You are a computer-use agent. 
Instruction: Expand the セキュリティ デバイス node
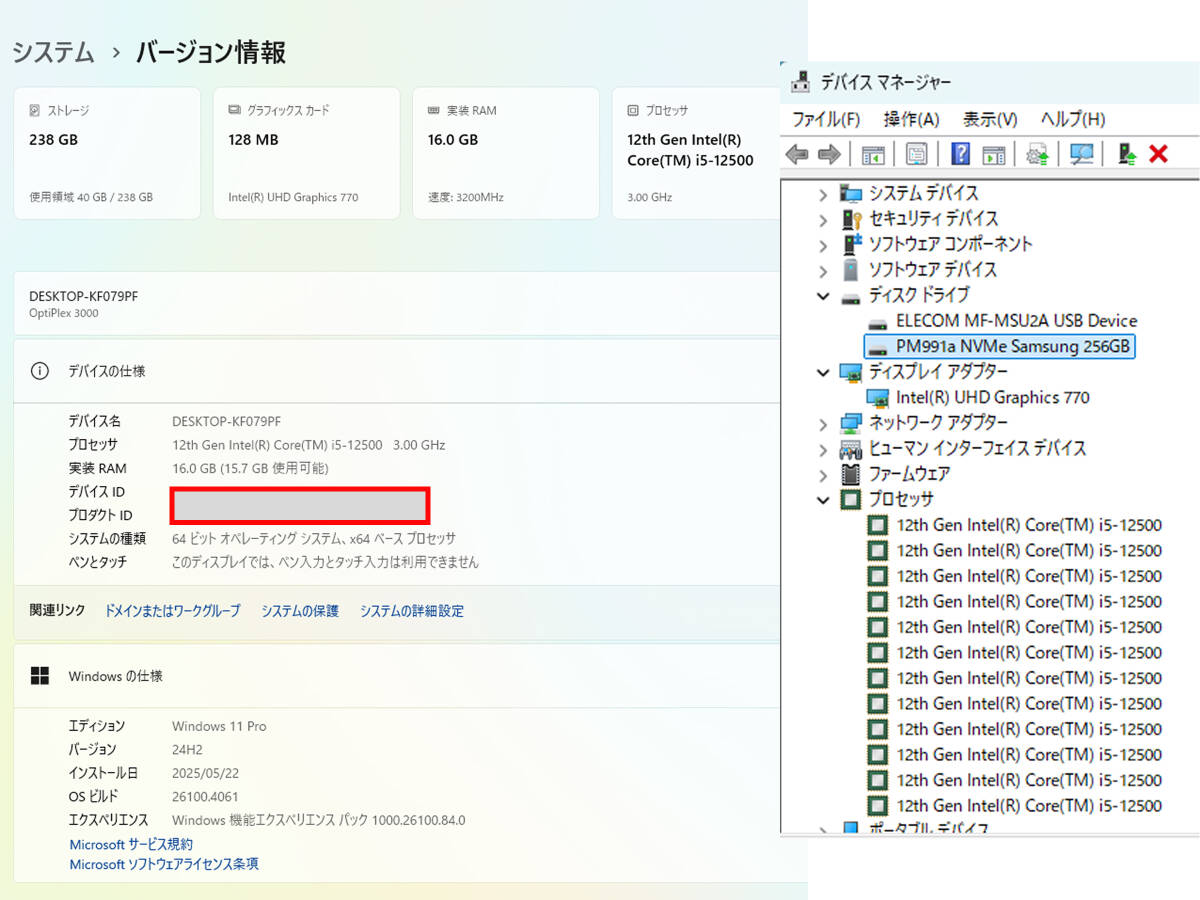click(823, 219)
